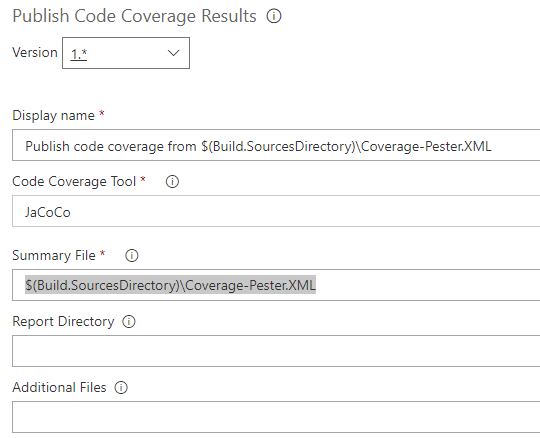Click the empty Report Directory field
The height and width of the screenshot is (438, 540).
pyautogui.click(x=276, y=351)
